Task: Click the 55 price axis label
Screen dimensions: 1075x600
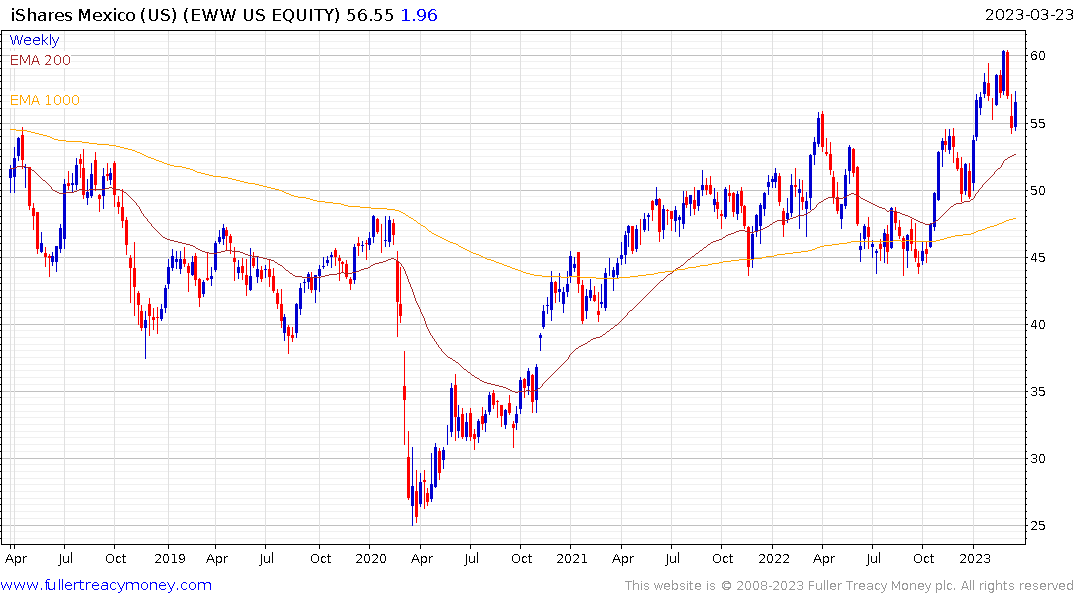Action: click(1038, 123)
